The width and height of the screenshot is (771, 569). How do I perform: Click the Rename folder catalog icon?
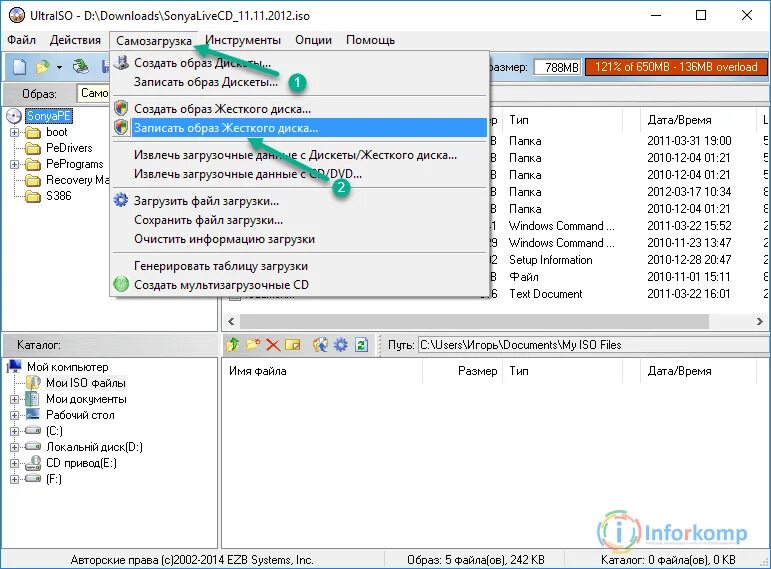coord(293,345)
